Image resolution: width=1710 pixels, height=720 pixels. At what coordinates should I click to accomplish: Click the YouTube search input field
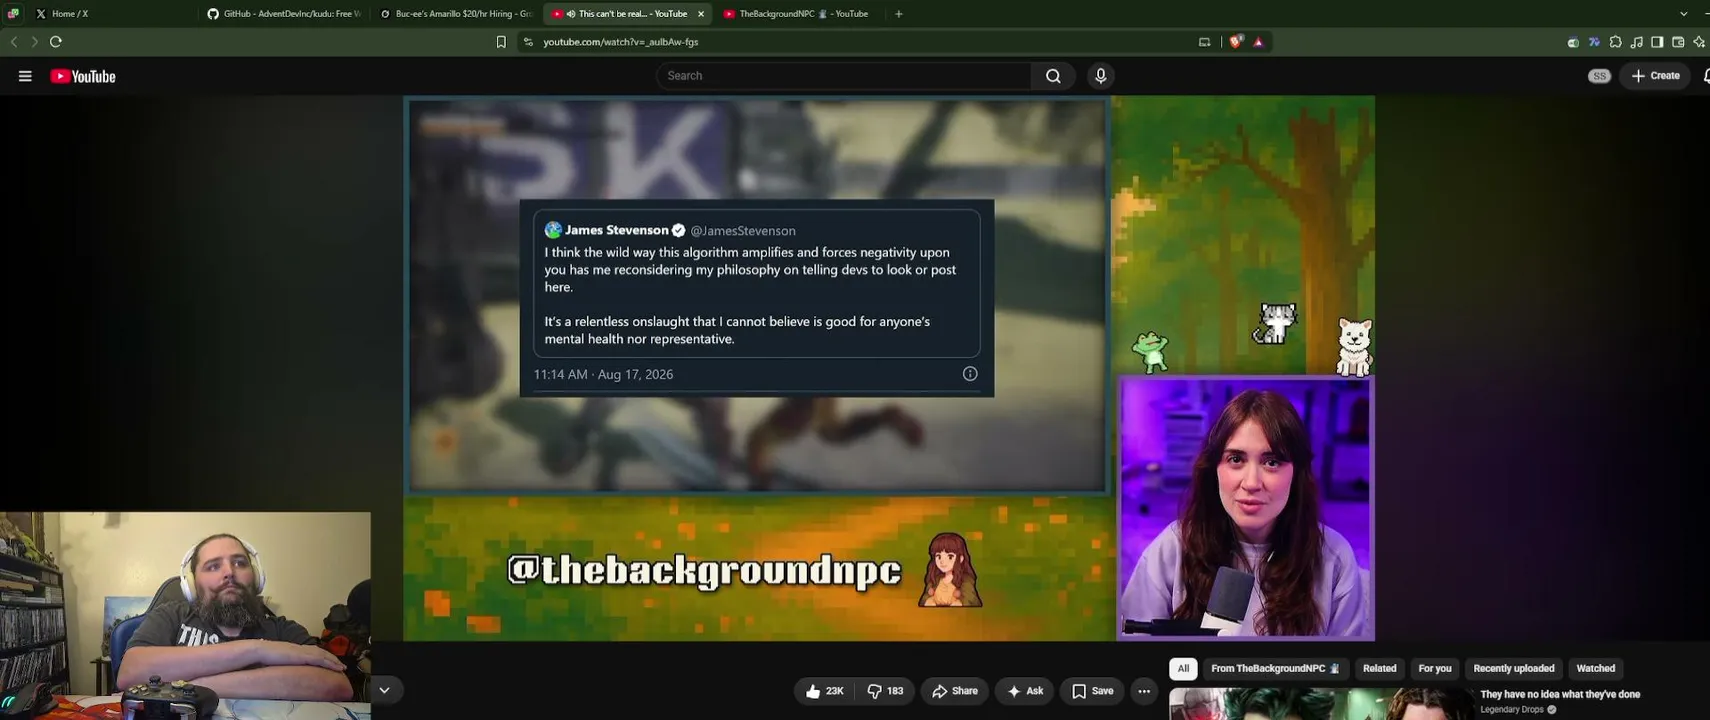tap(844, 76)
